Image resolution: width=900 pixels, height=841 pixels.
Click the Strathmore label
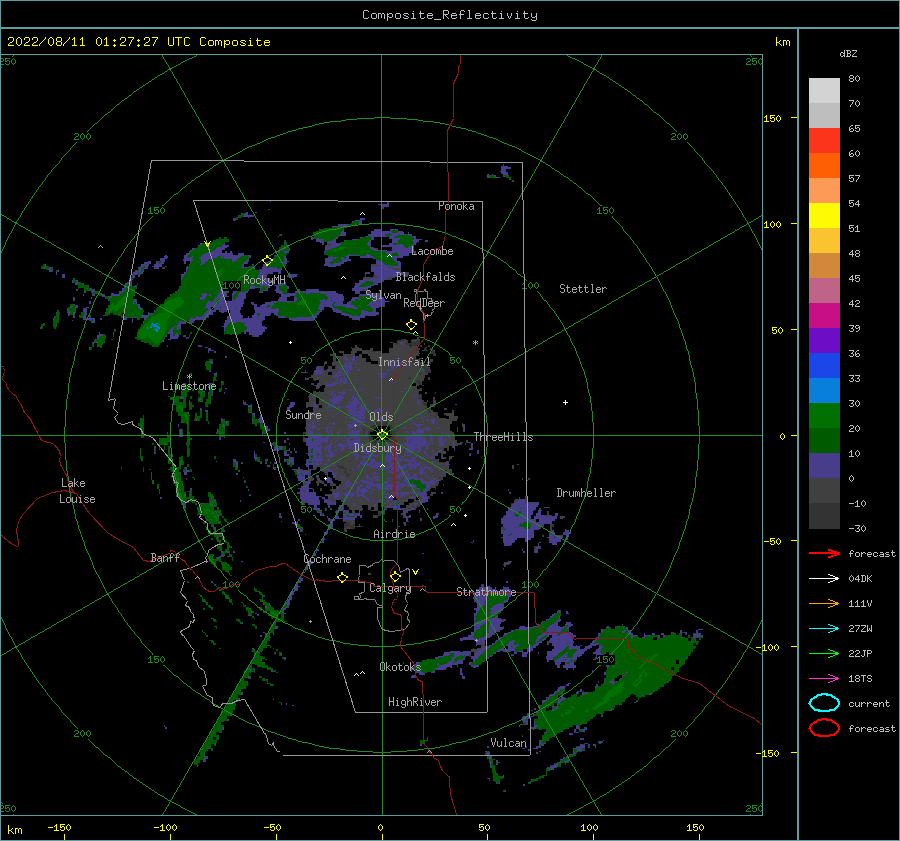[486, 591]
